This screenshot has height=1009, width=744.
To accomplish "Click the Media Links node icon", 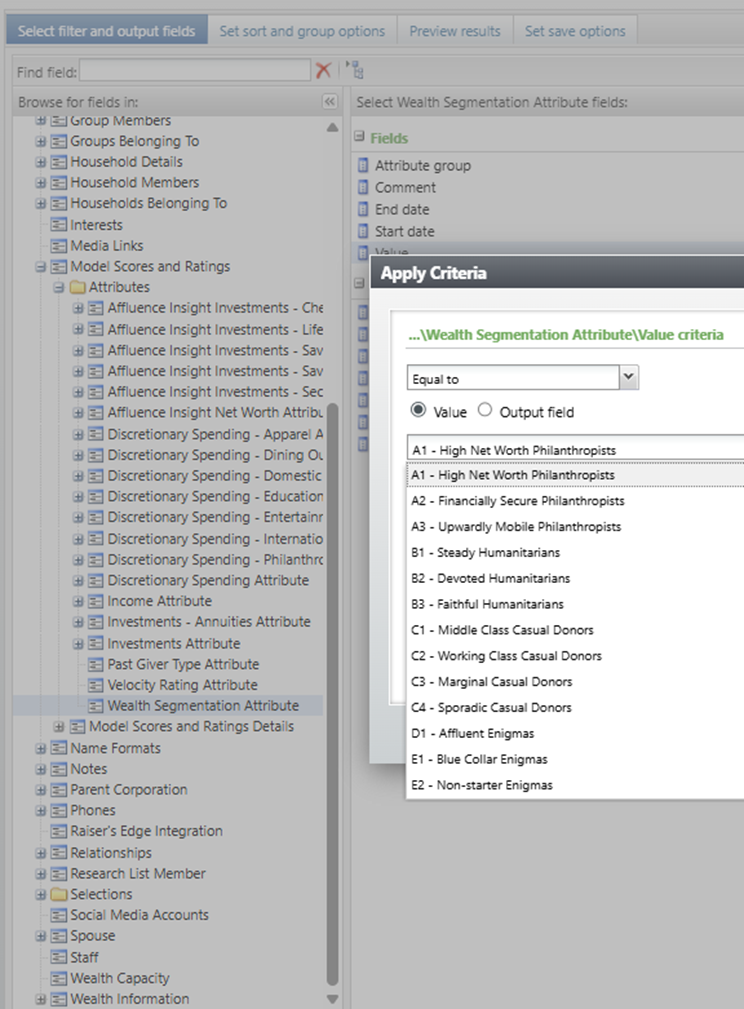I will 59,246.
